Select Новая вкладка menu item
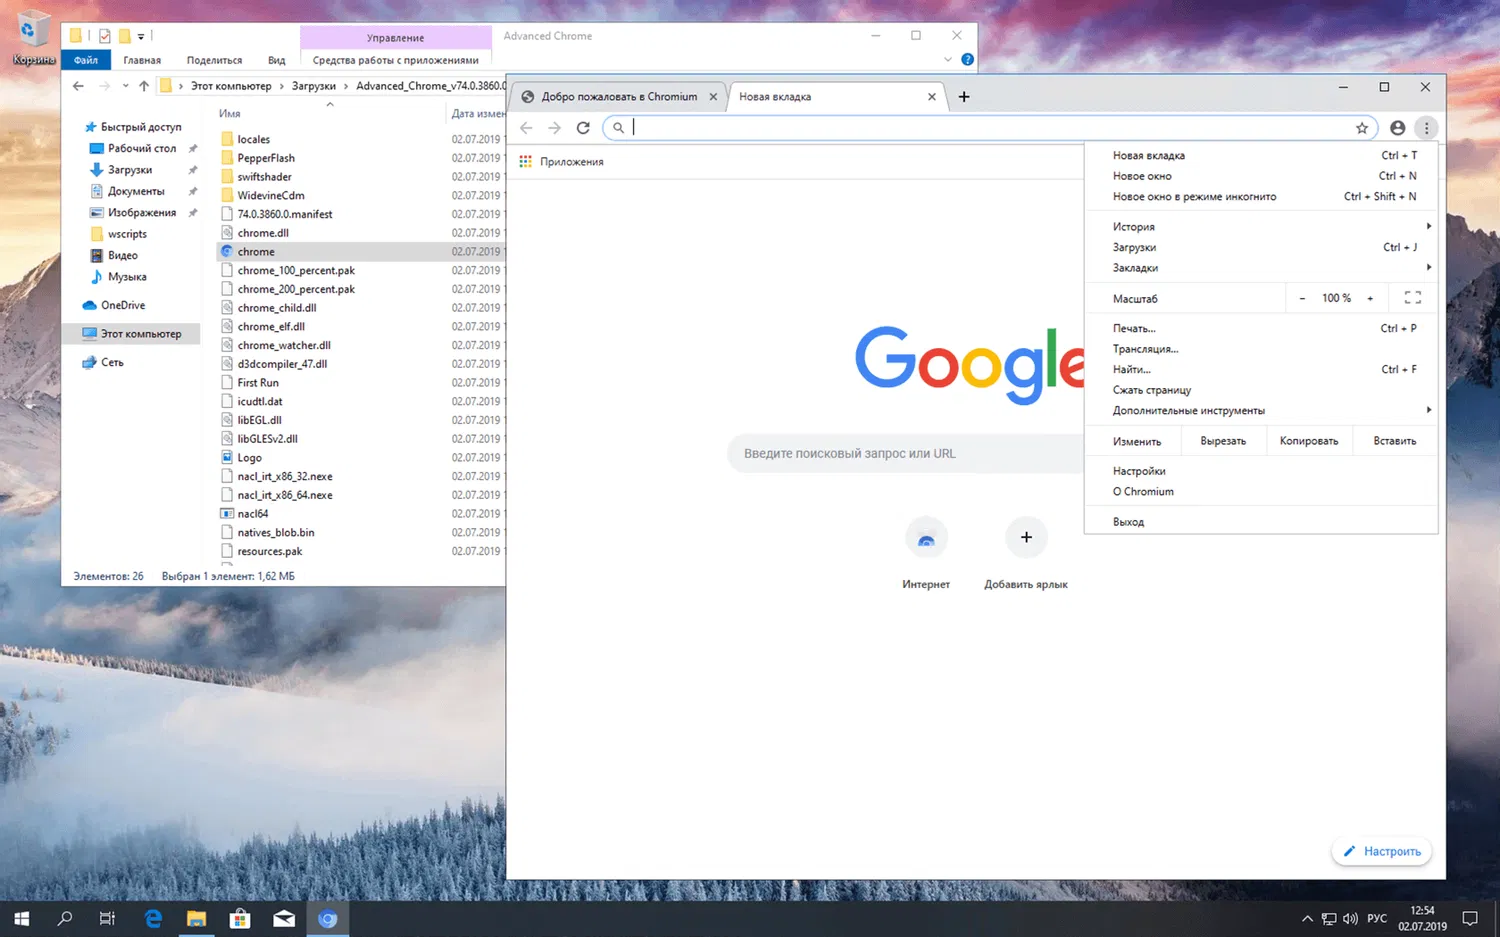Image resolution: width=1500 pixels, height=937 pixels. point(1261,156)
